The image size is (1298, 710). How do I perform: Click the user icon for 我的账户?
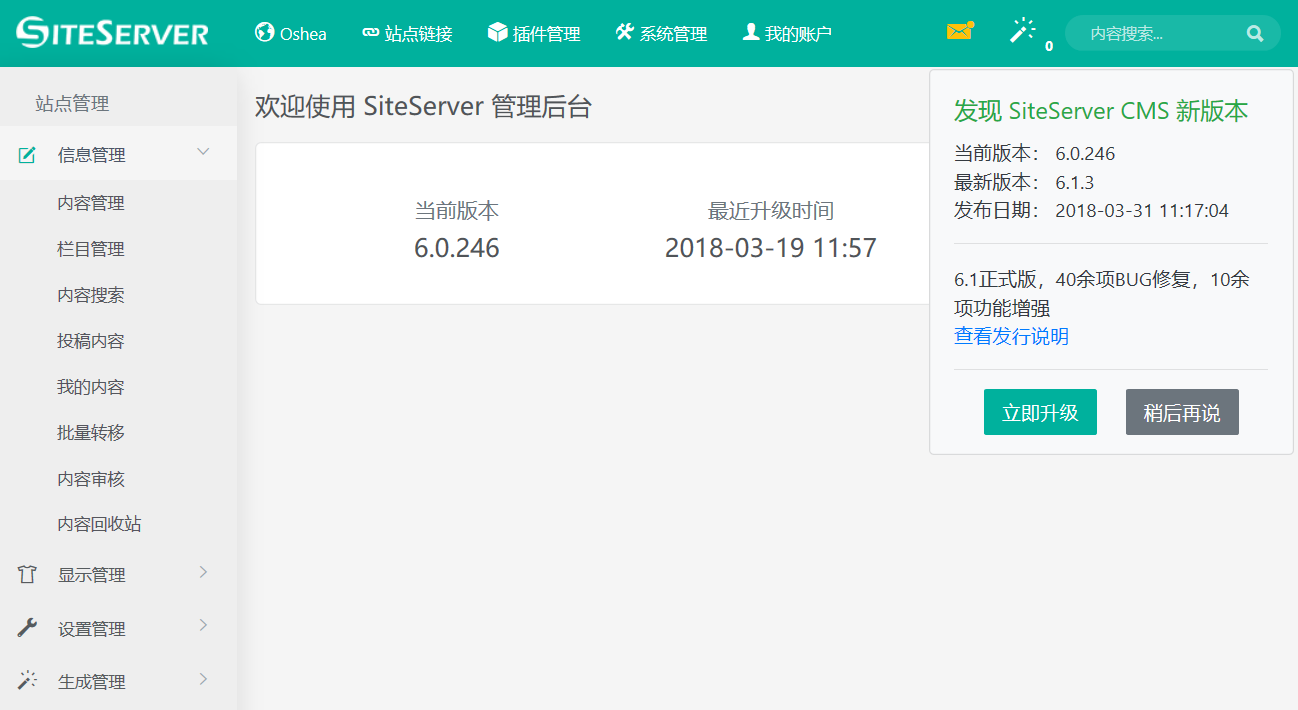tap(751, 32)
